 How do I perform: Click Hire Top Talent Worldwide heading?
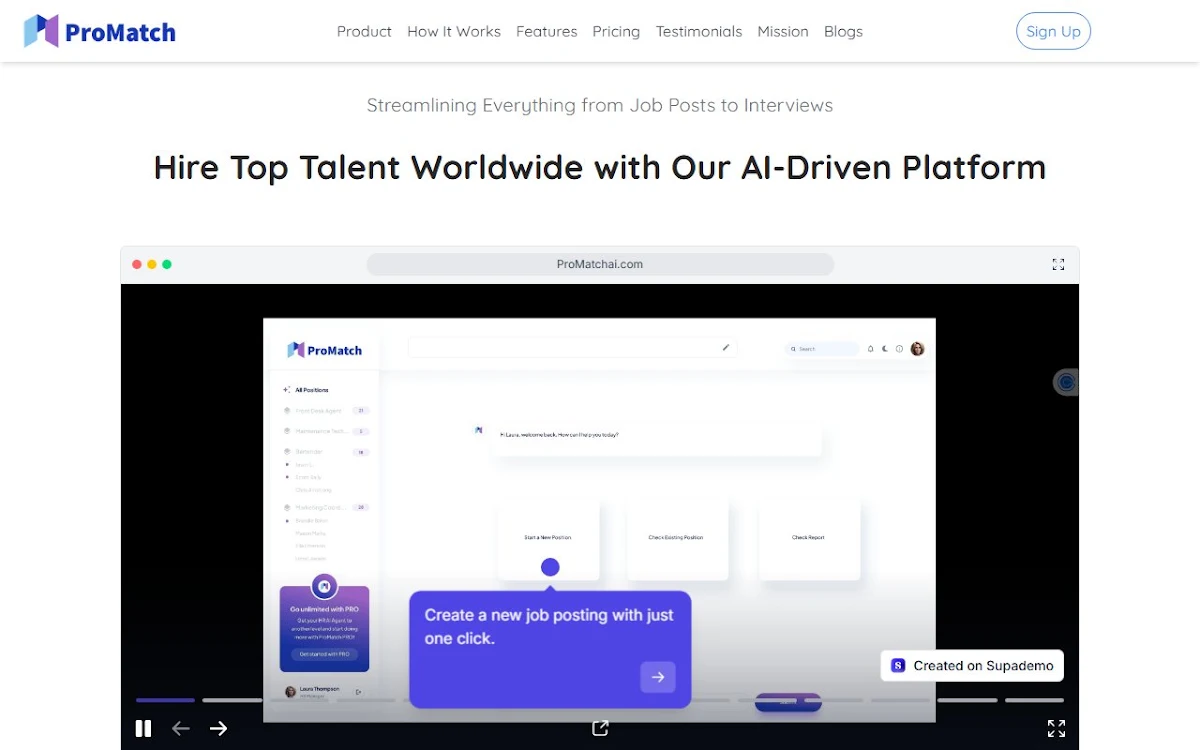(600, 167)
